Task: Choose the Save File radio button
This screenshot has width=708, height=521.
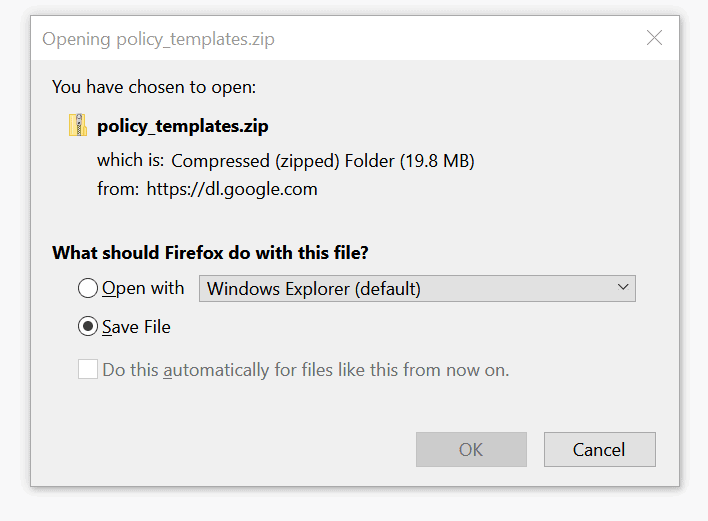Action: coord(88,327)
